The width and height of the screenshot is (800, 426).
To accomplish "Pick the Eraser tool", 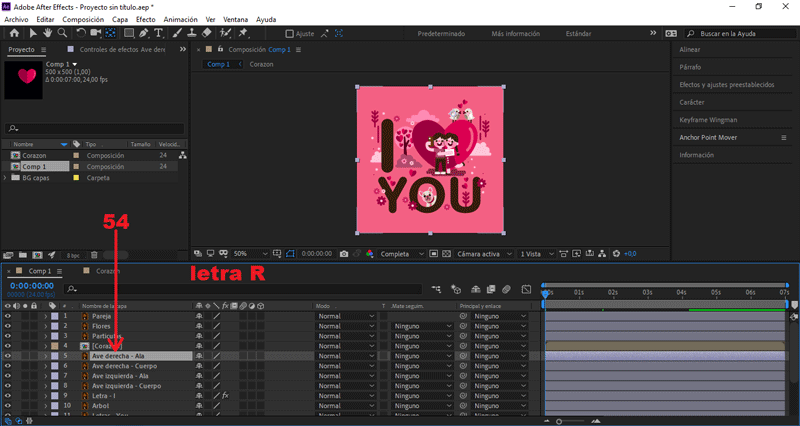I will (207, 33).
